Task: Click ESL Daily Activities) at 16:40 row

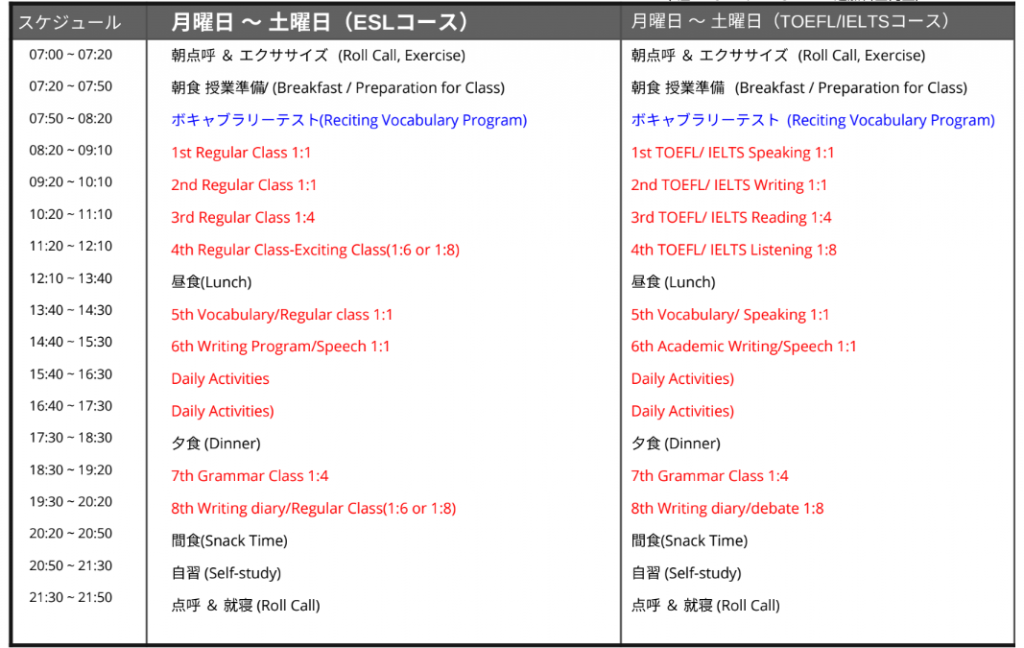Action: pyautogui.click(x=222, y=412)
